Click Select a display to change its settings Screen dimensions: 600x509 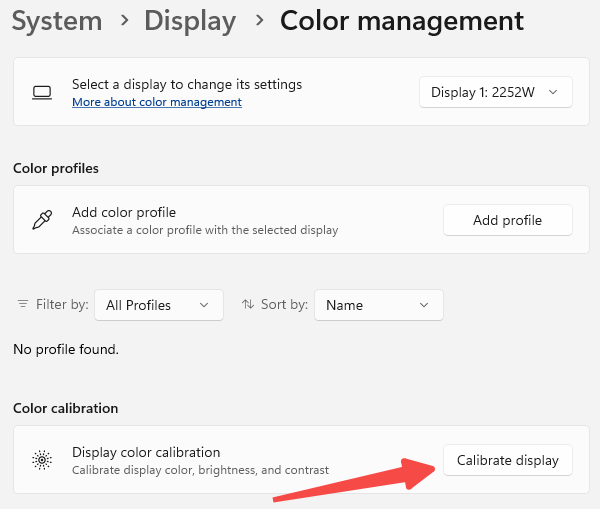coord(187,84)
